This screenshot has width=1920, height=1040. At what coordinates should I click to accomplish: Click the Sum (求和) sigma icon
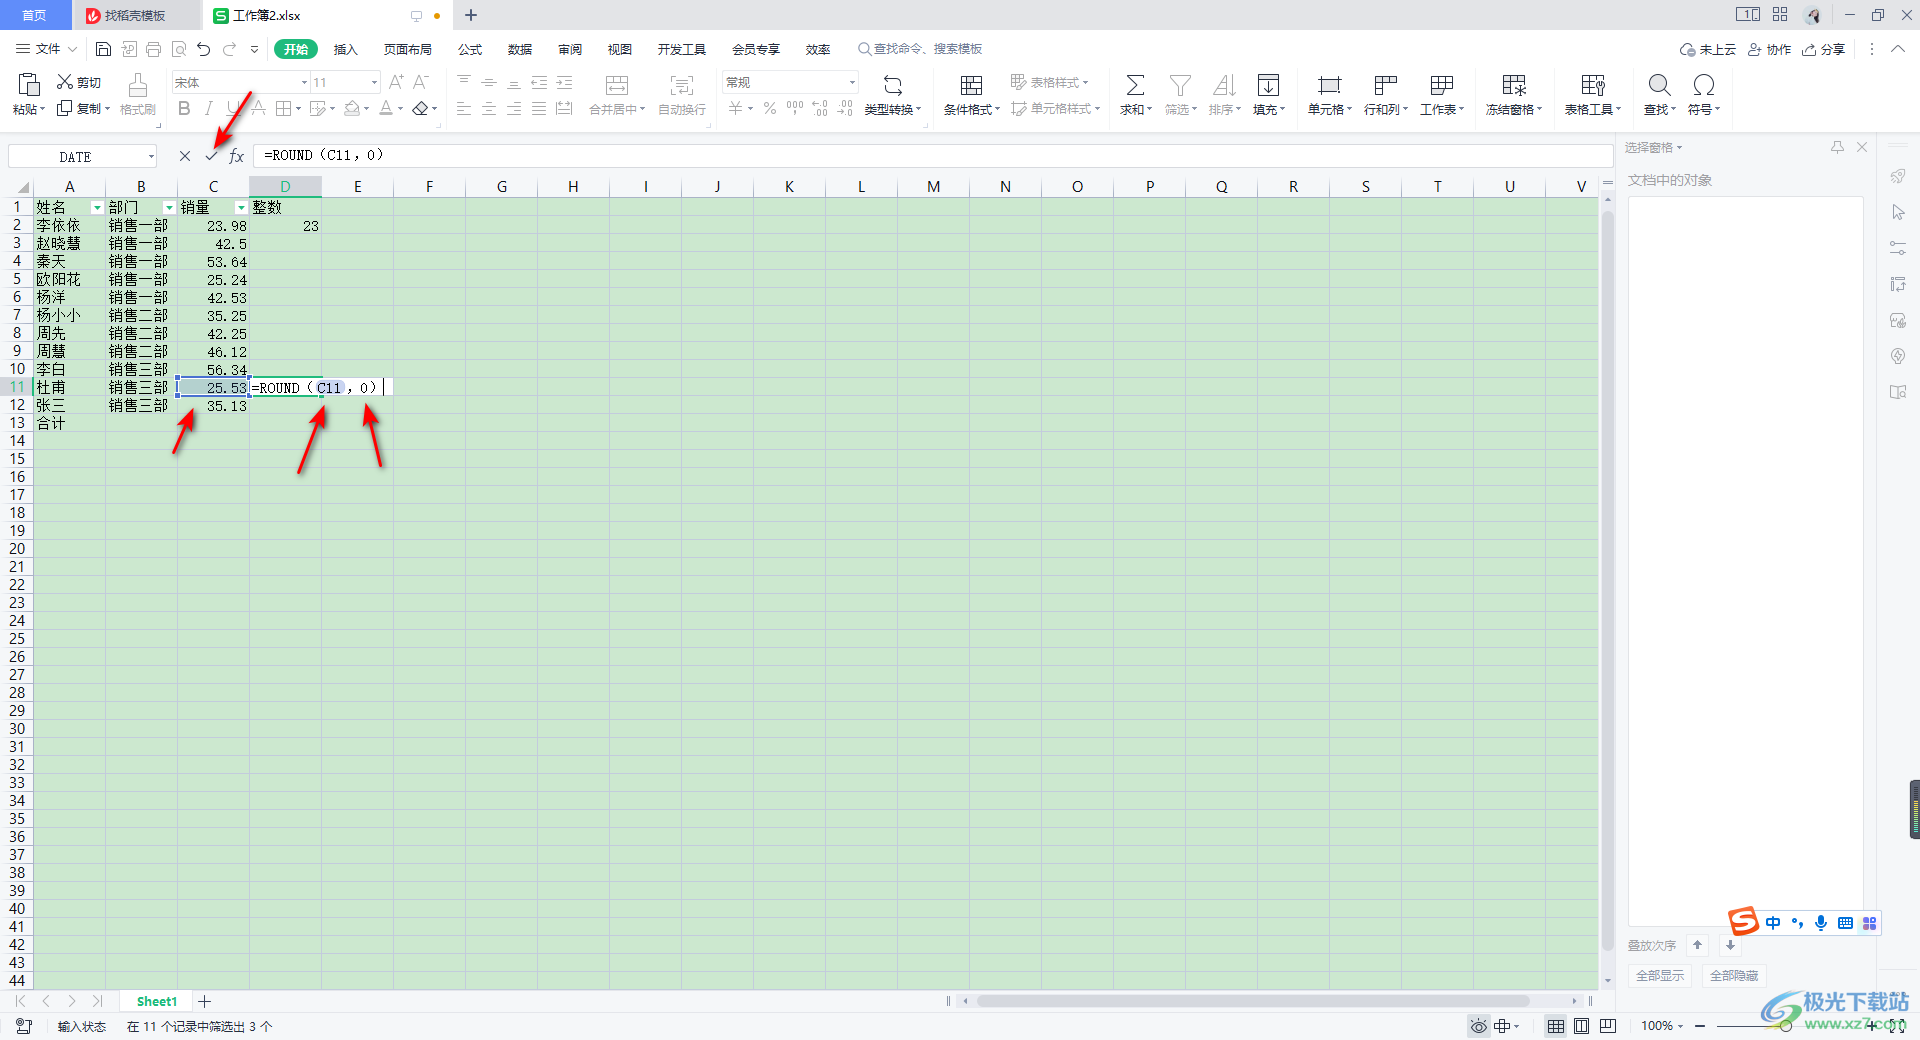coord(1135,85)
